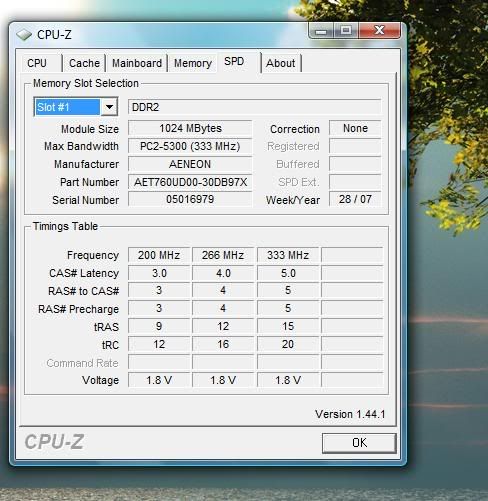Click the Timings Table group label
Screen dimensions: 488x501
click(x=65, y=226)
